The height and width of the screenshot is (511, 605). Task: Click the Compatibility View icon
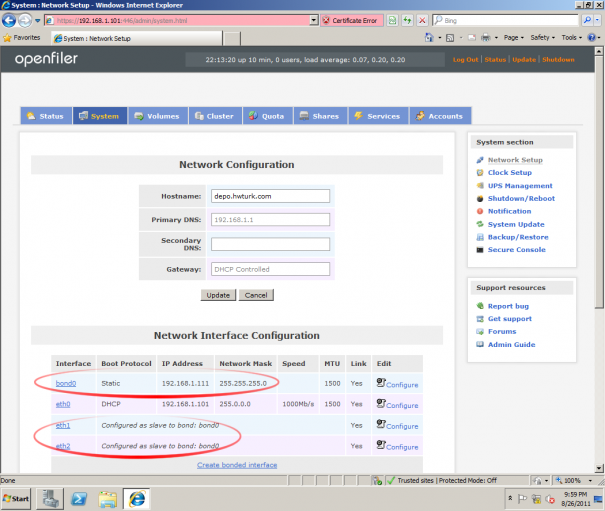[x=392, y=20]
